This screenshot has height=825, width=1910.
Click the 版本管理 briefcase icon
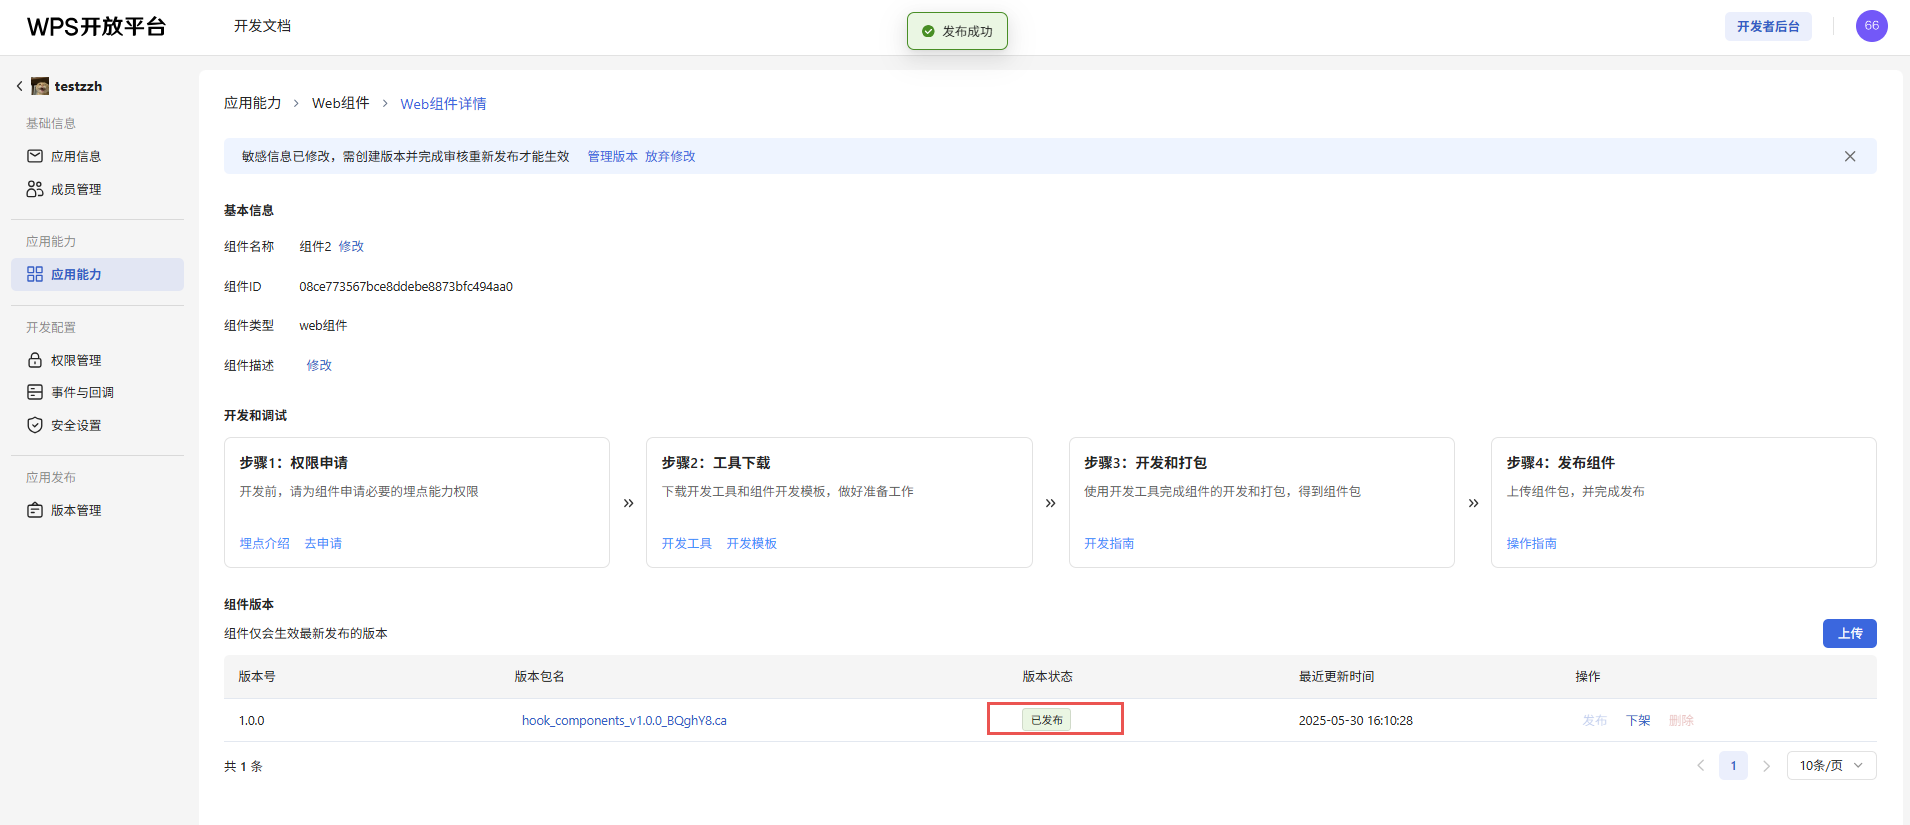[35, 510]
